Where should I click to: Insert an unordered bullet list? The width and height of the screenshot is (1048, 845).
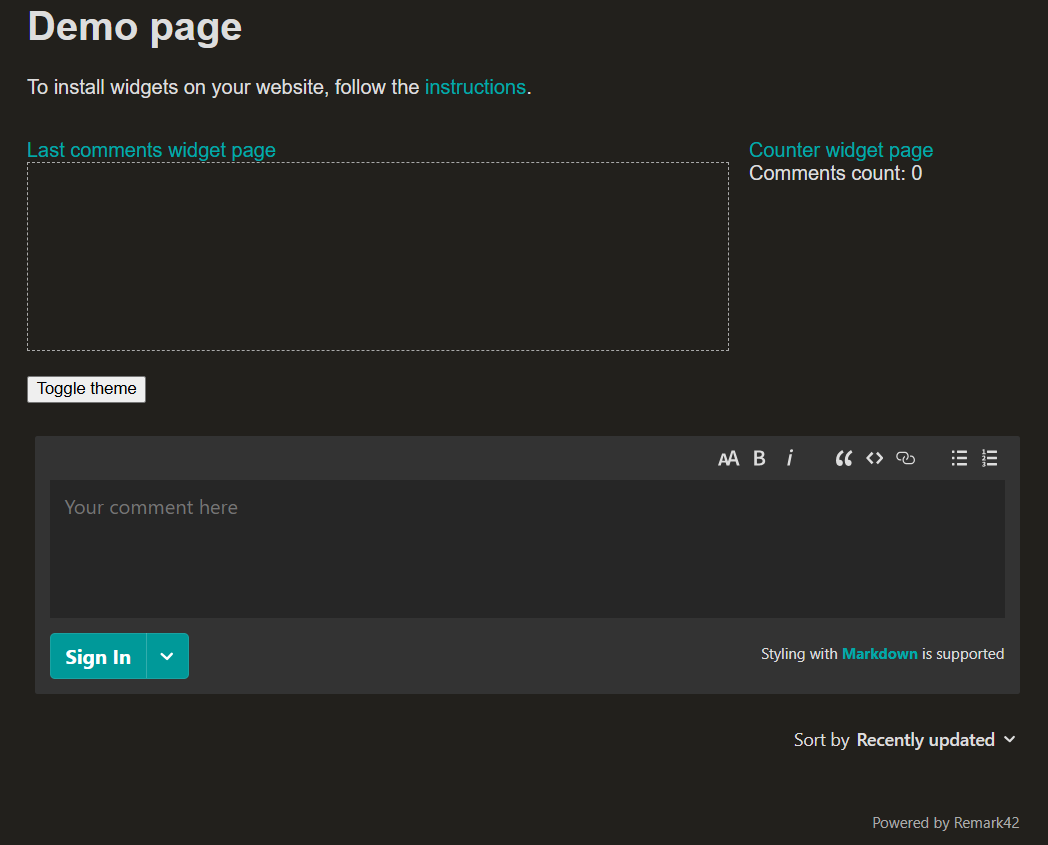point(959,458)
